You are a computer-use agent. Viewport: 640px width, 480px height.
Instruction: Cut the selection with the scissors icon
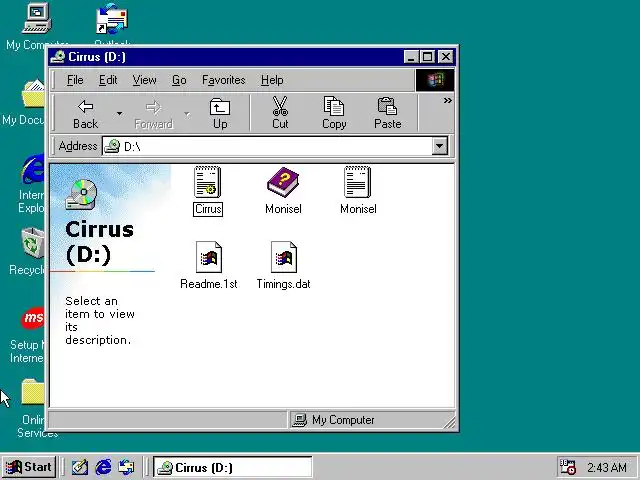(x=280, y=113)
